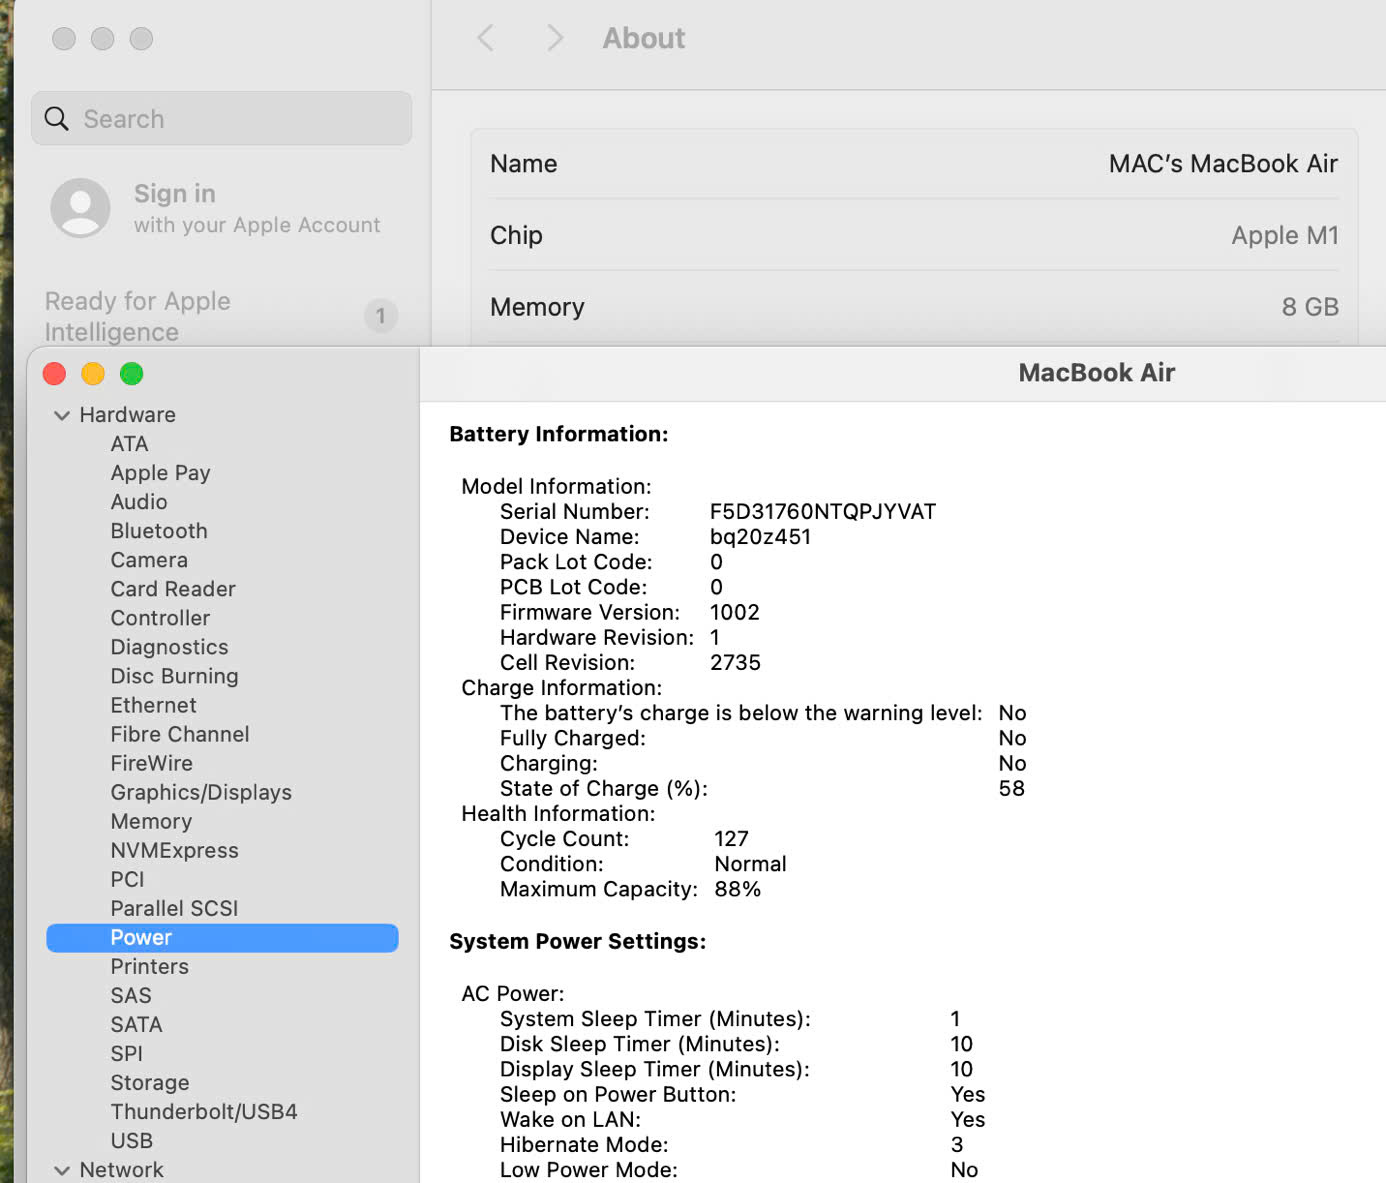This screenshot has height=1183, width=1386.
Task: Collapse the Hardware section chevron
Action: tap(62, 415)
